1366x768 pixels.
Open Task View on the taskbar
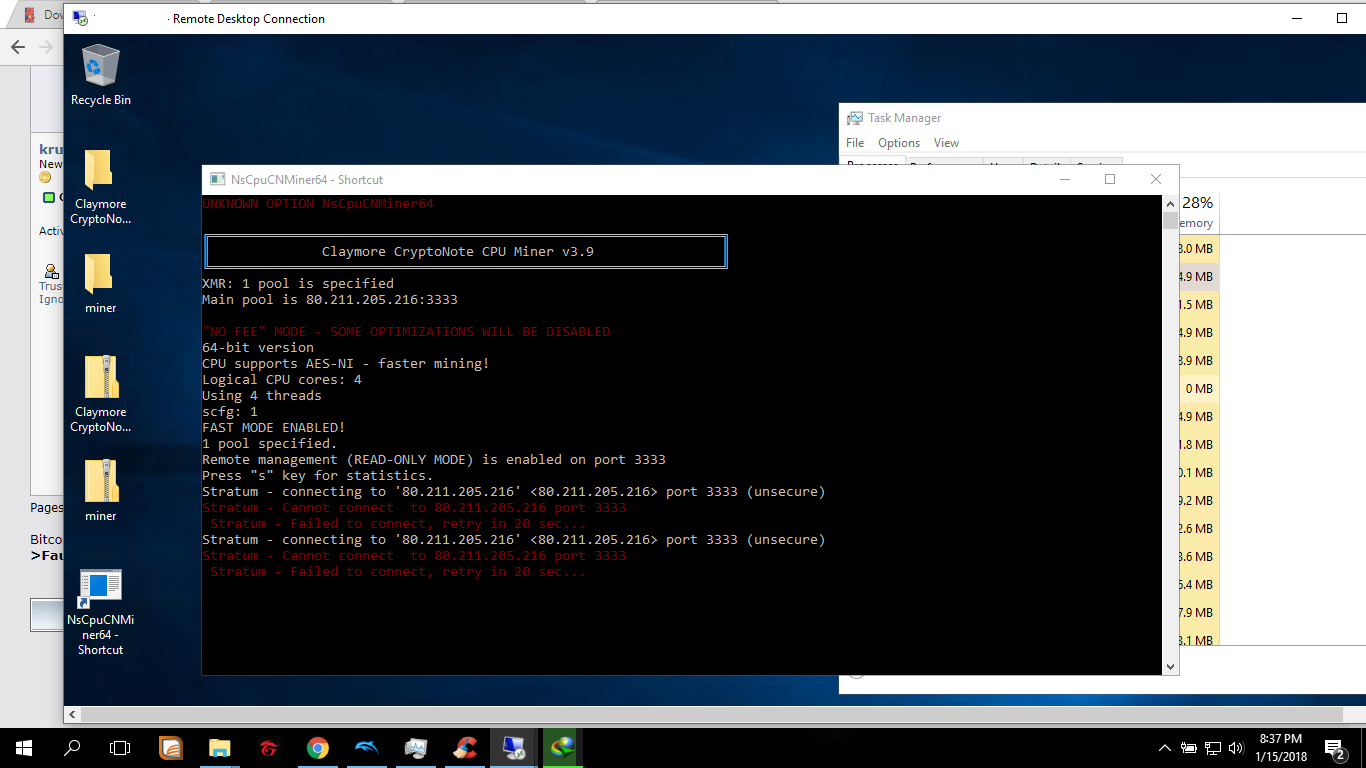pyautogui.click(x=120, y=747)
